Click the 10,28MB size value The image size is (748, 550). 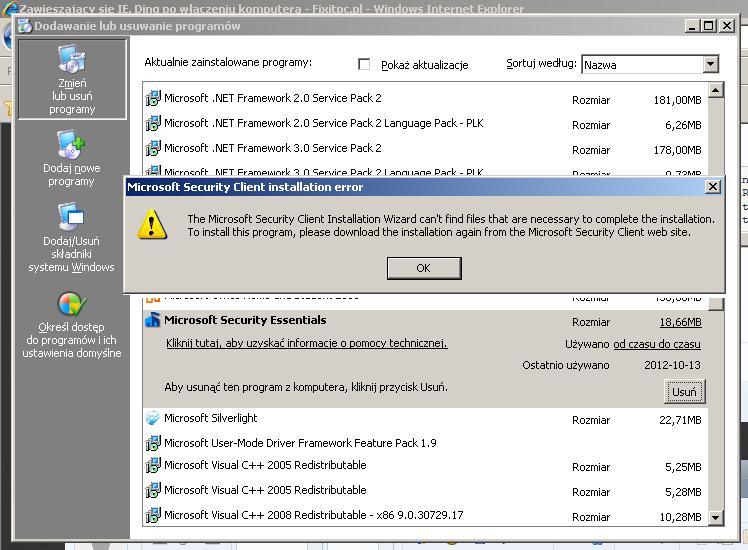point(680,517)
